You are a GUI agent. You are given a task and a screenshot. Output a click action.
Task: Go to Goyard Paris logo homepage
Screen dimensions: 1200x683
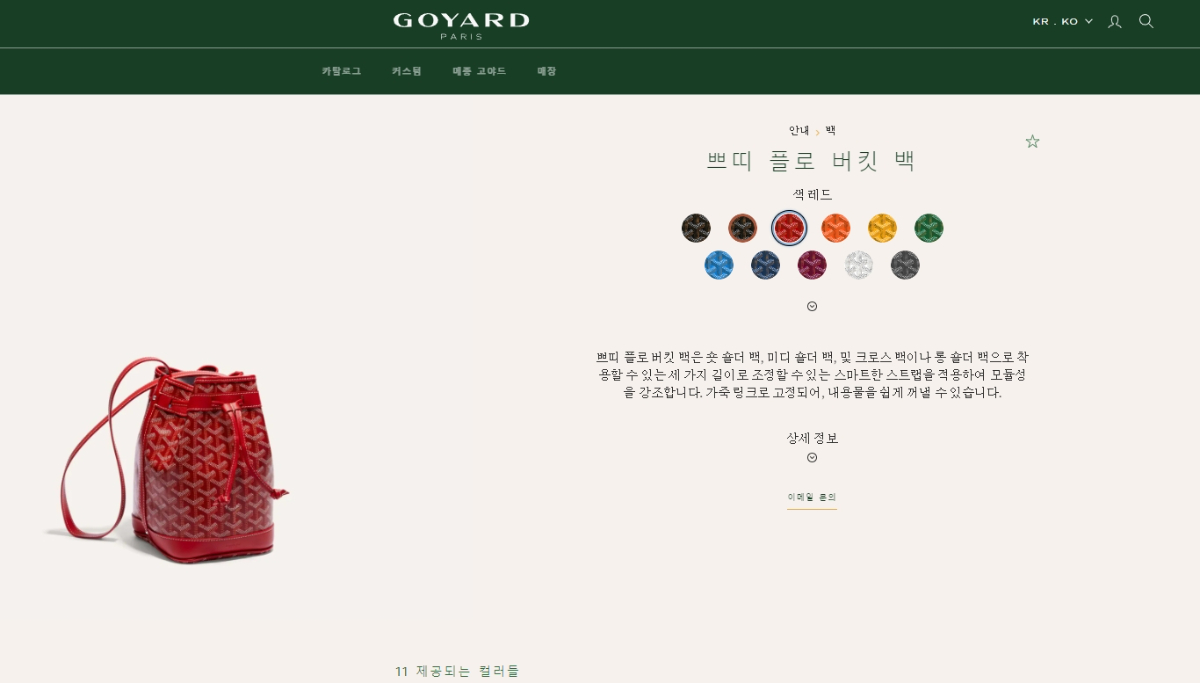coord(461,25)
